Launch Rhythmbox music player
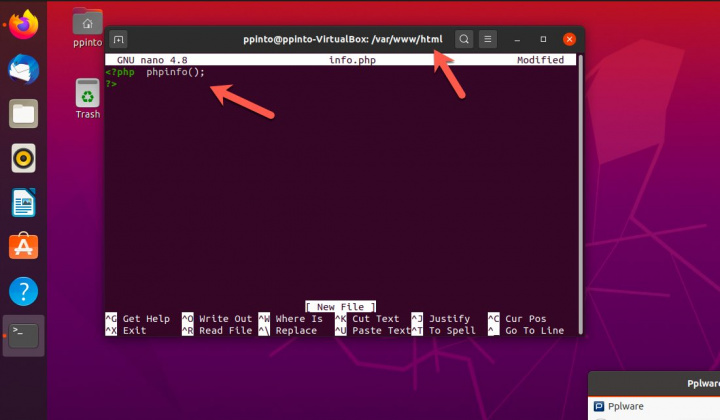The width and height of the screenshot is (720, 420). pyautogui.click(x=23, y=158)
